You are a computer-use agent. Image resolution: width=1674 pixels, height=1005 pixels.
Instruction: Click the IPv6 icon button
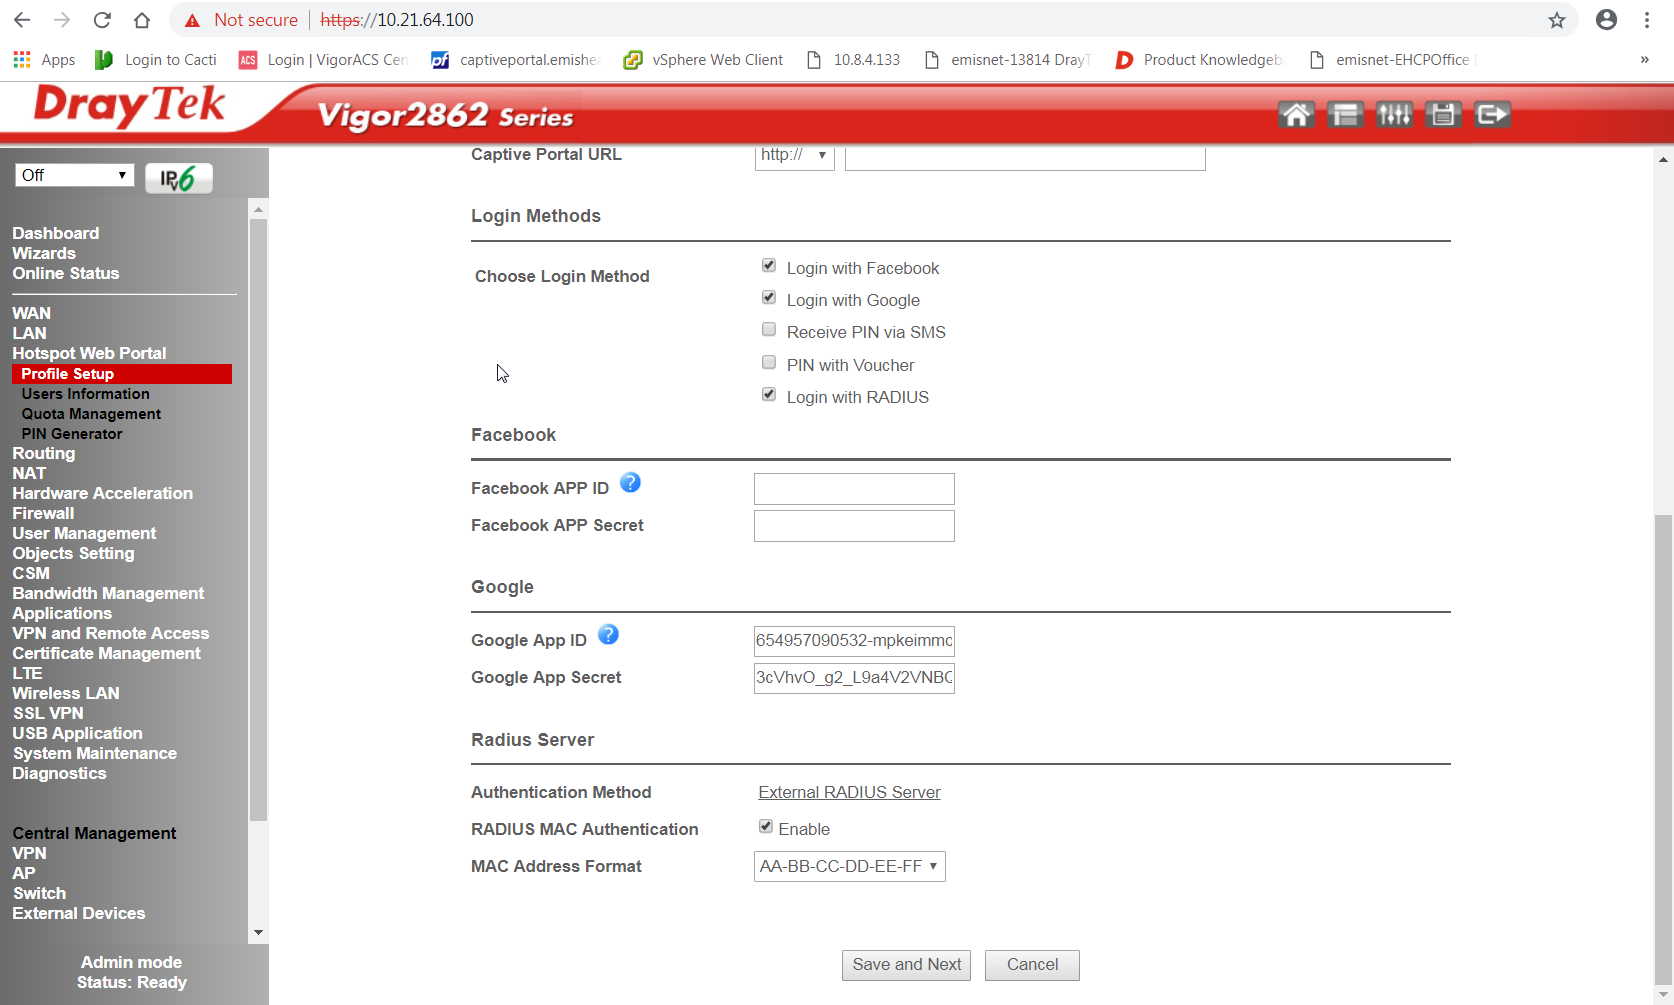[x=179, y=178]
